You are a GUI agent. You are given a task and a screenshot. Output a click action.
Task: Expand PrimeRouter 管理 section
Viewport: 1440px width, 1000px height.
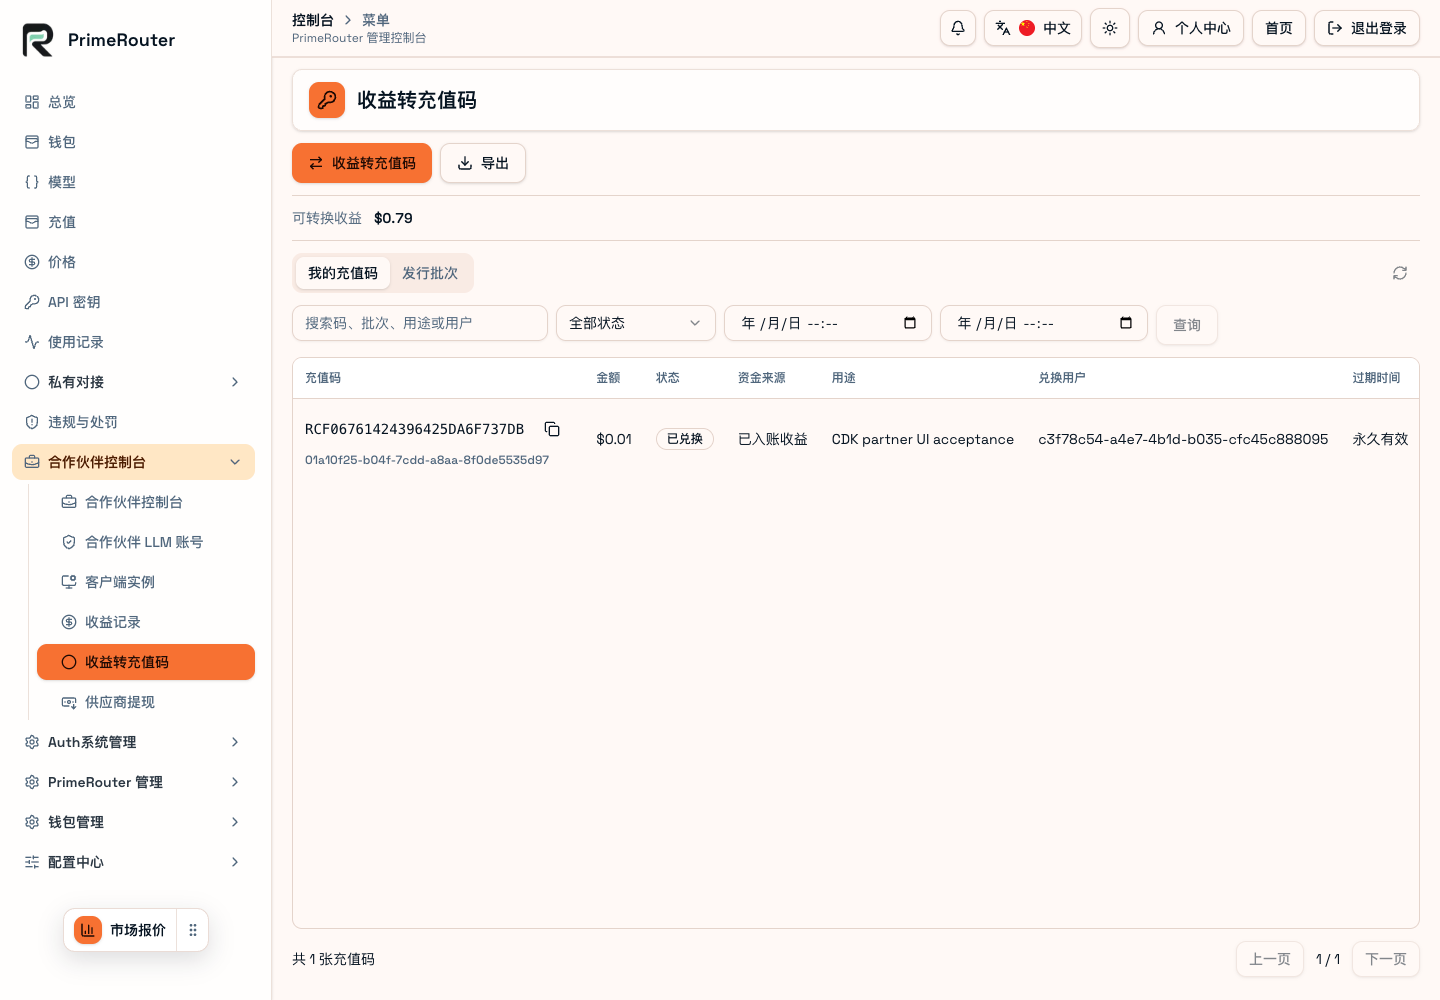[134, 782]
